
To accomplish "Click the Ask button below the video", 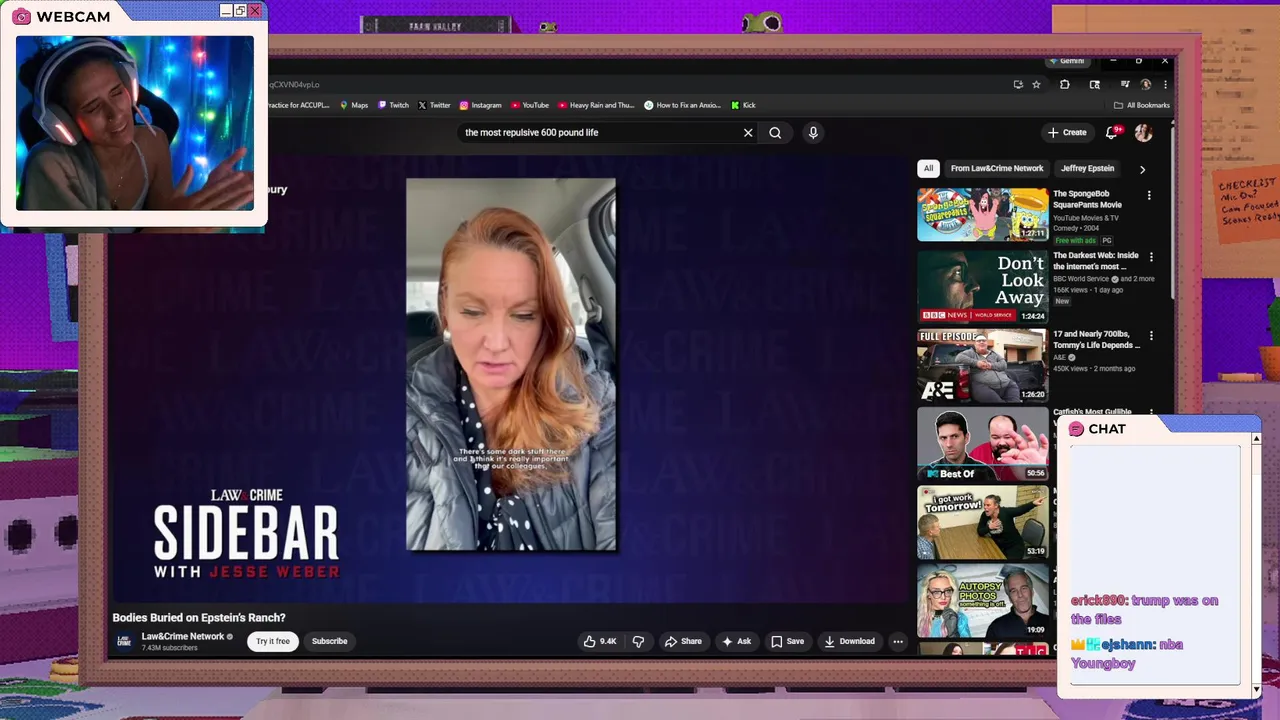I will click(x=736, y=641).
